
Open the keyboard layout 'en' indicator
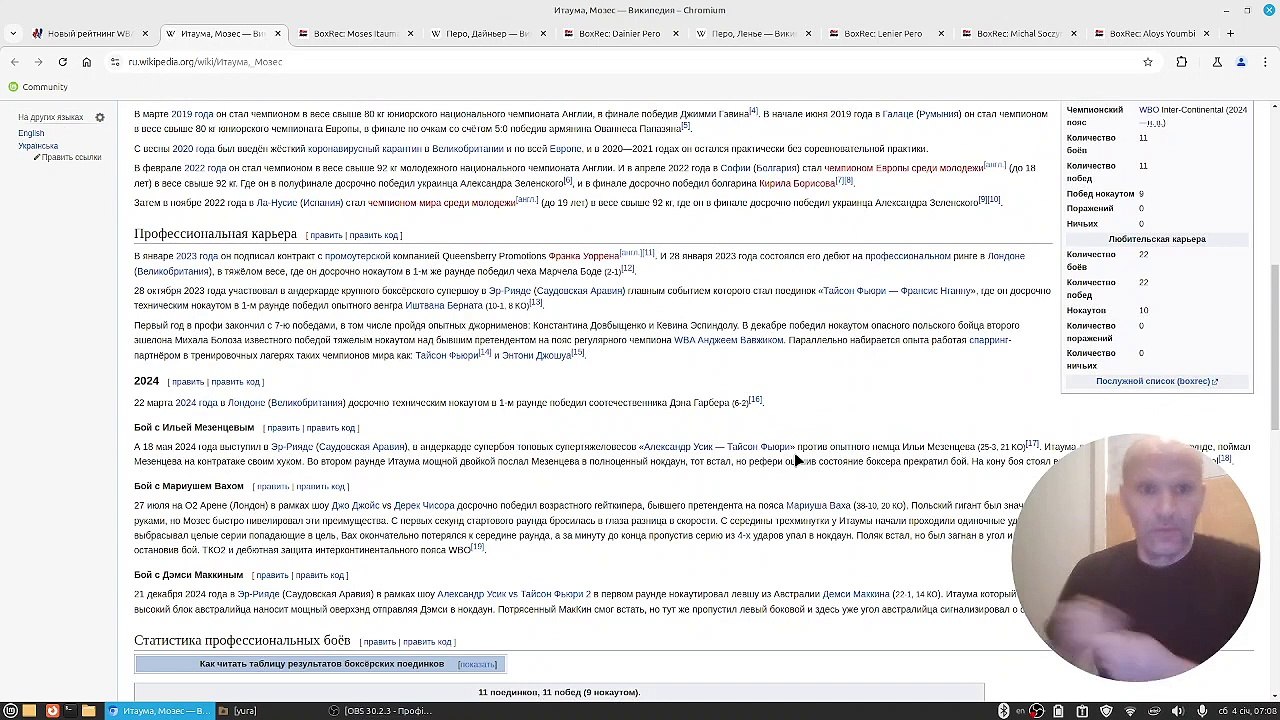click(1020, 711)
